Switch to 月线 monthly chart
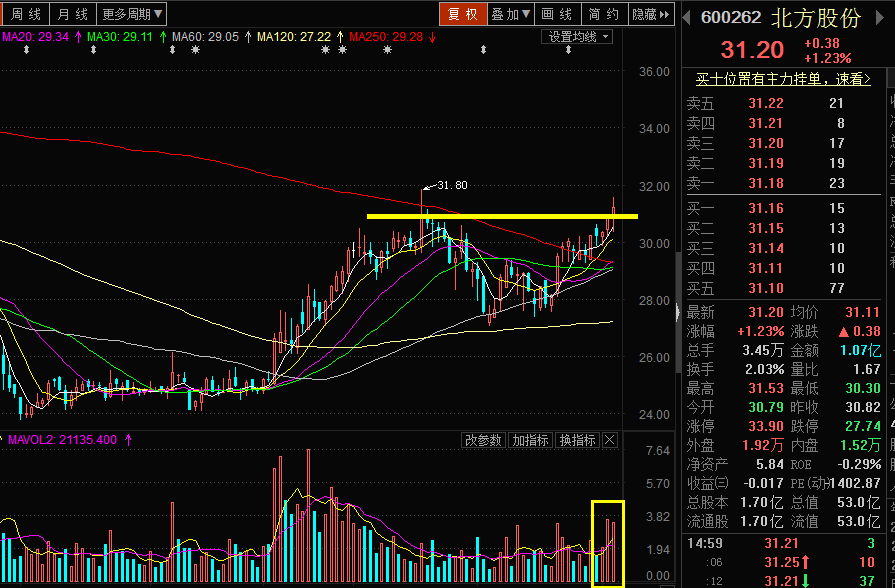Viewport: 895px width, 588px height. (73, 14)
